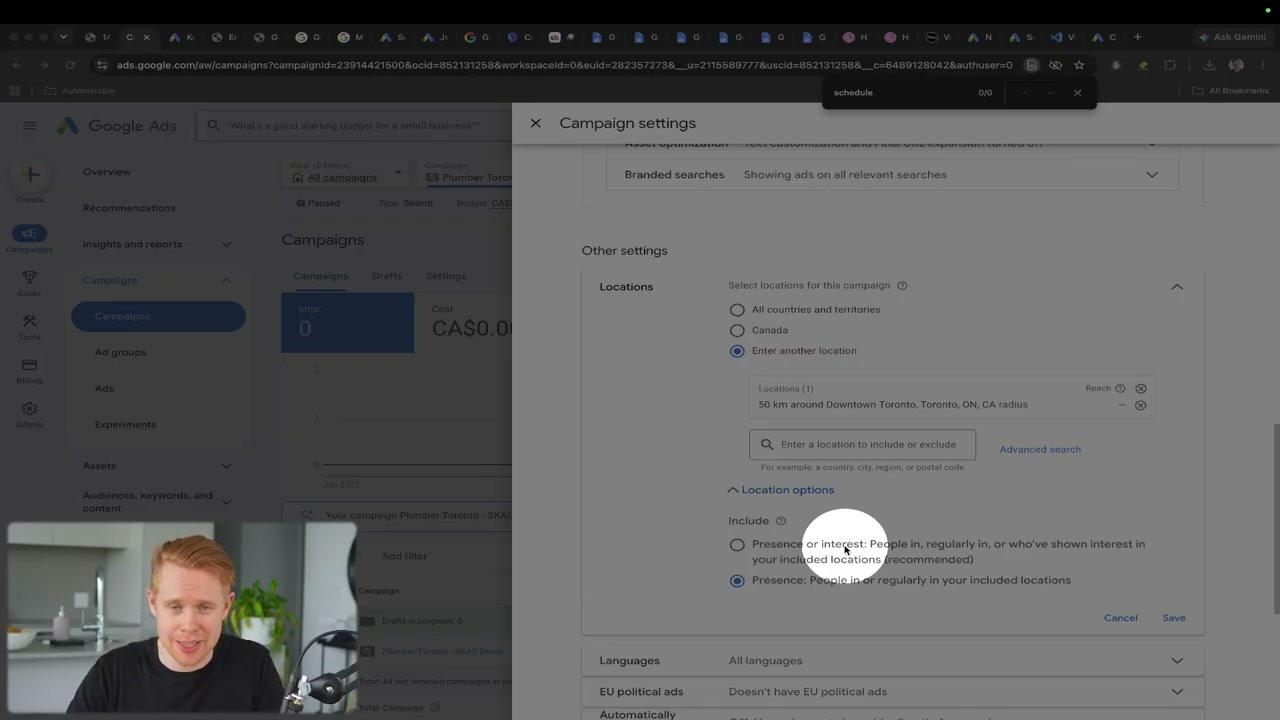Select All countries and territories radio

(x=737, y=310)
